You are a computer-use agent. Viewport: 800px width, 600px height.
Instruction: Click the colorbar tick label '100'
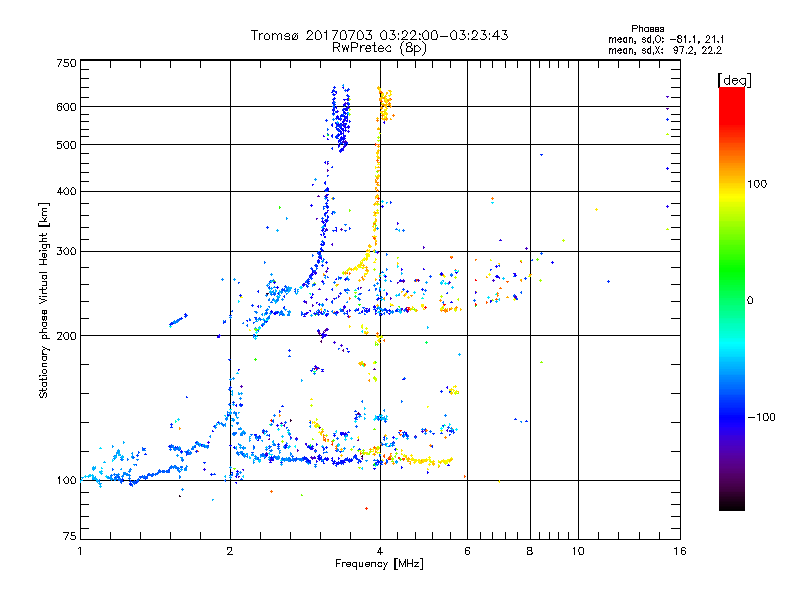coord(757,184)
